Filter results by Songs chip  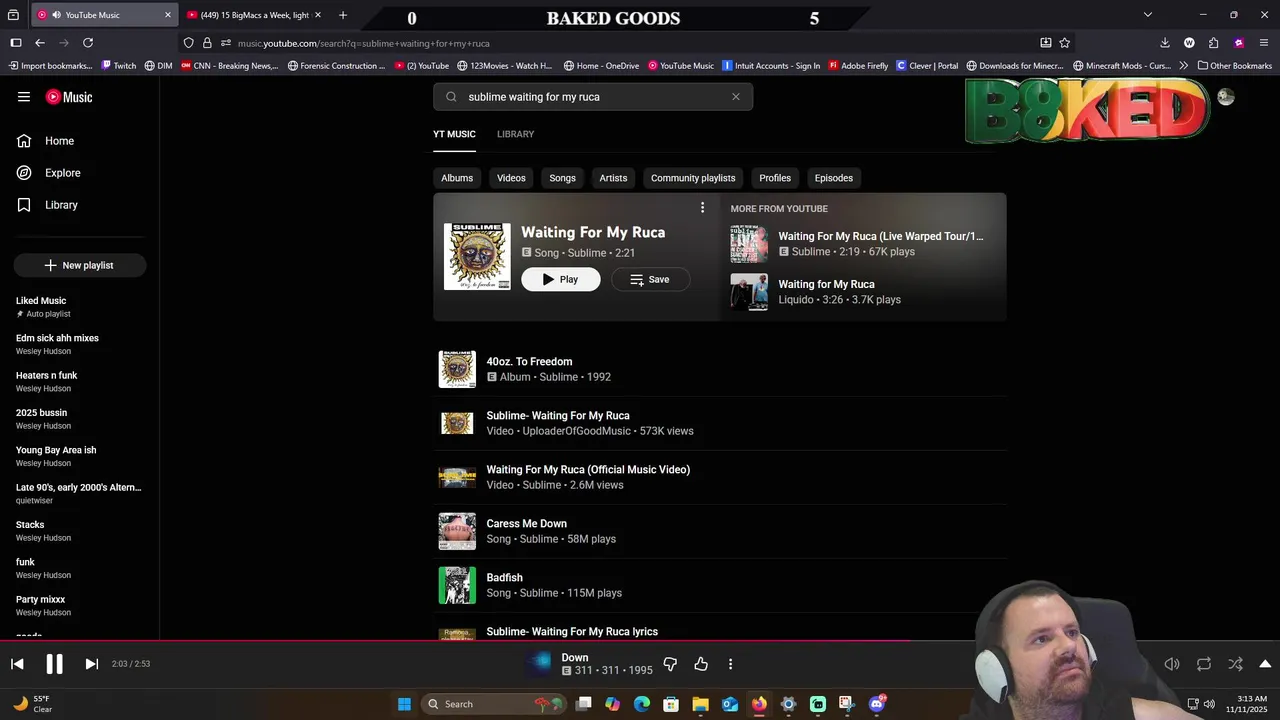pyautogui.click(x=562, y=178)
